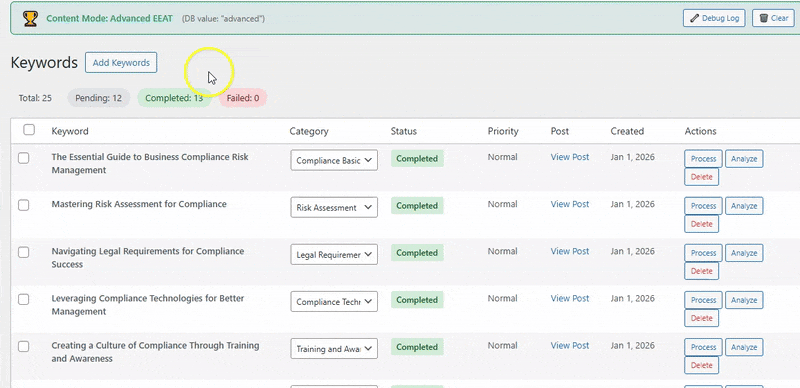Viewport: 800px width, 388px height.
Task: Process the Creating a Culture of Compliance keyword
Action: 703,347
